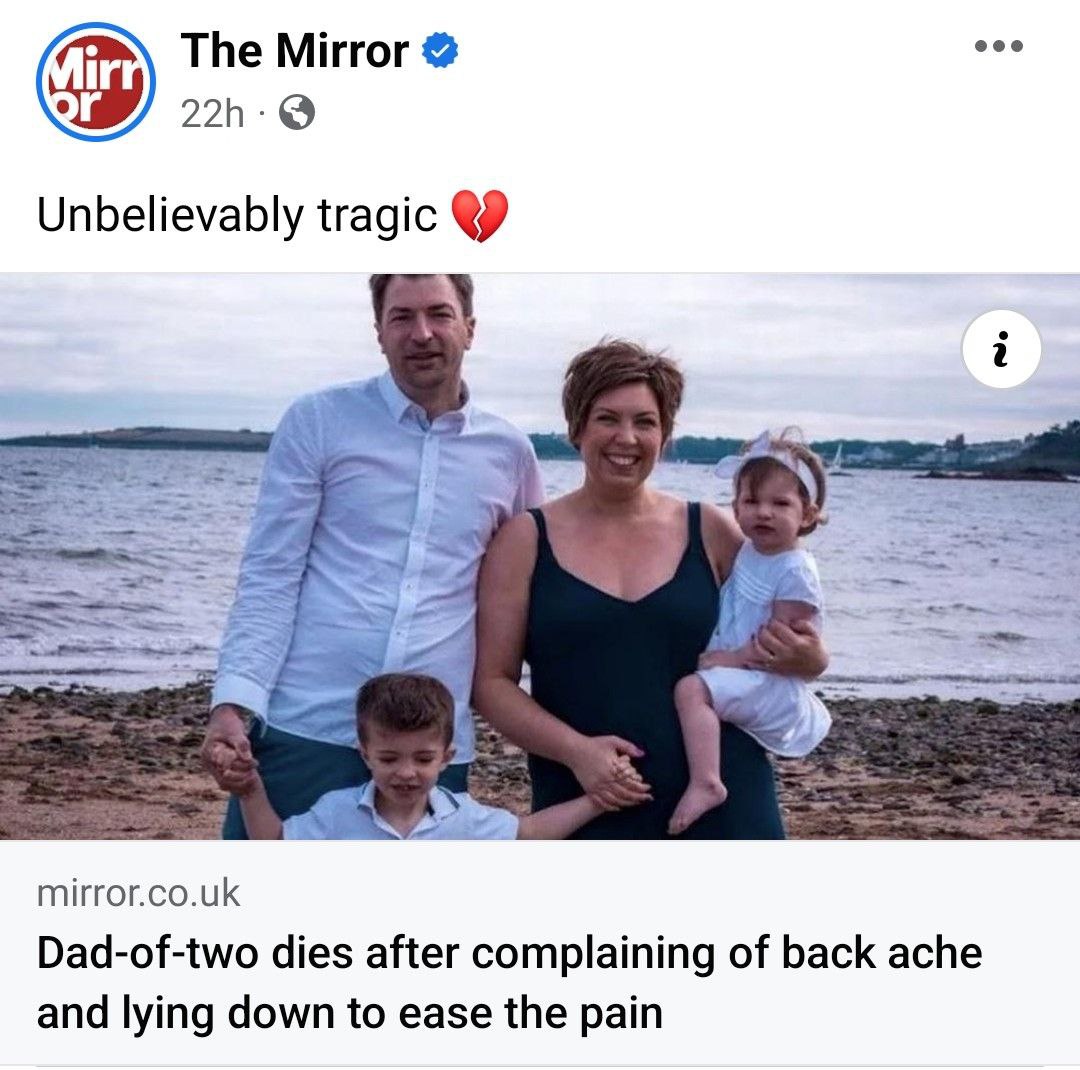Click the broken heart emoji
The width and height of the screenshot is (1080, 1070).
click(x=480, y=216)
